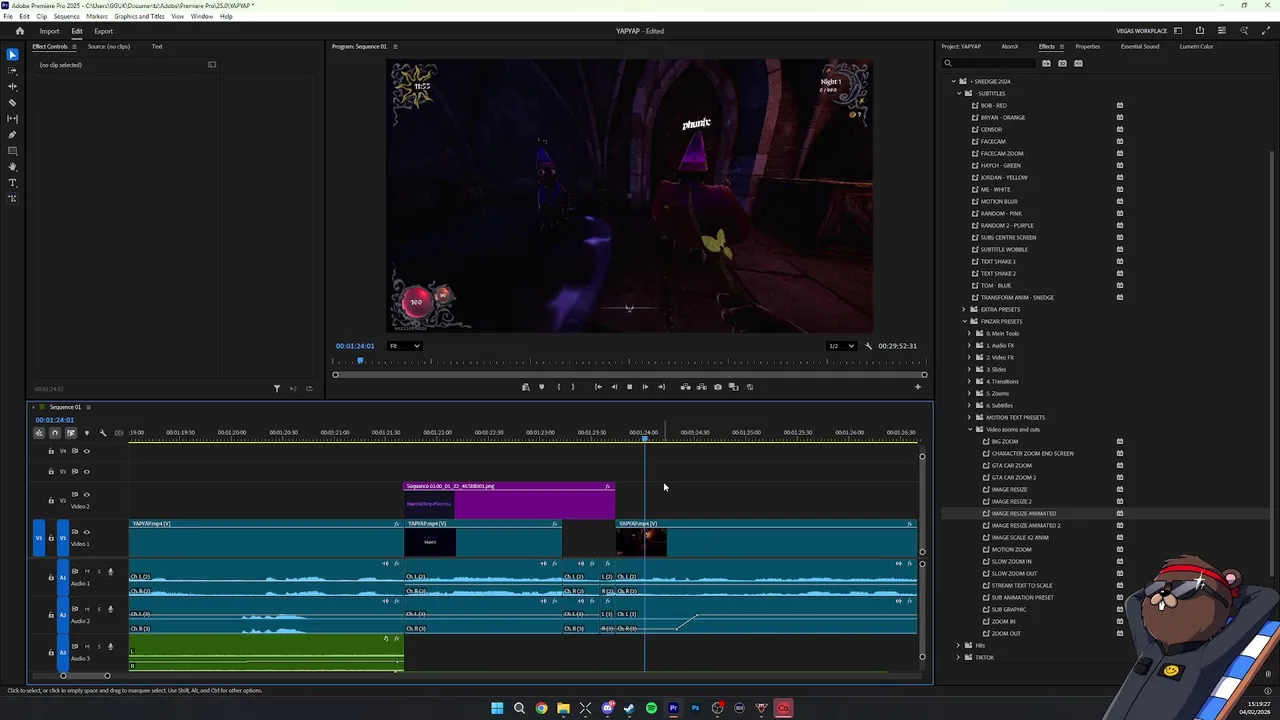
Task: Enable voice-over record on Audio 1
Action: click(x=110, y=571)
